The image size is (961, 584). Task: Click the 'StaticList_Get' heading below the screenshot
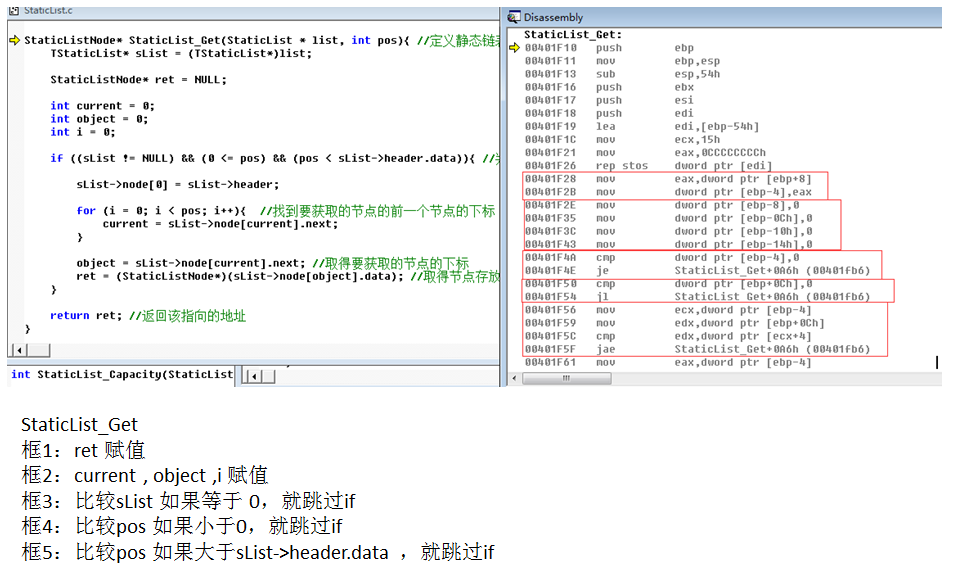coord(80,425)
